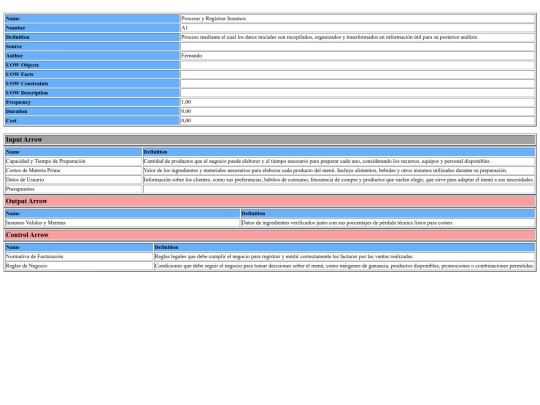Select the author value 'Fernando'
This screenshot has height=405, width=540.
point(191,56)
